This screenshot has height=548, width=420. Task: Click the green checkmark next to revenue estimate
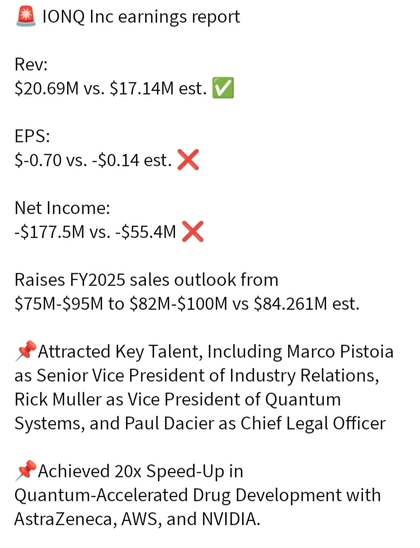click(x=223, y=88)
